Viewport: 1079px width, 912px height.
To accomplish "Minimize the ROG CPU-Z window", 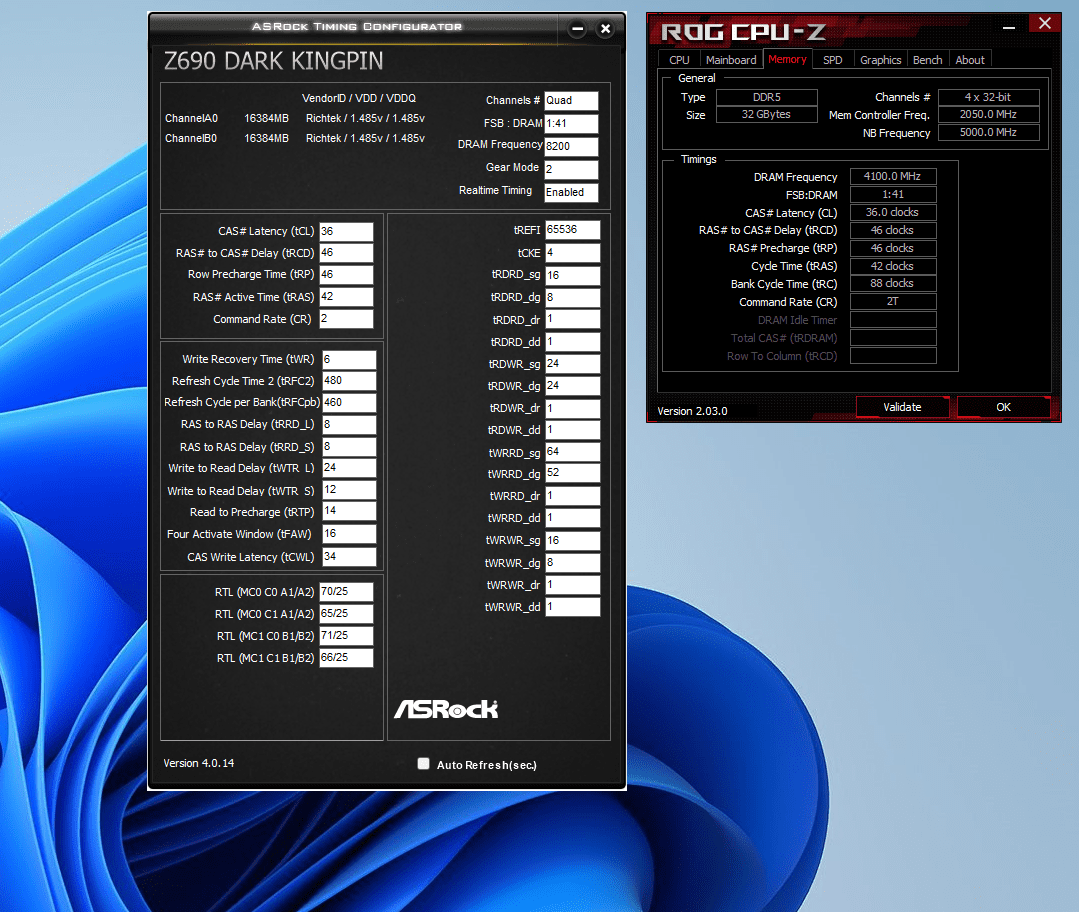I will click(1009, 28).
